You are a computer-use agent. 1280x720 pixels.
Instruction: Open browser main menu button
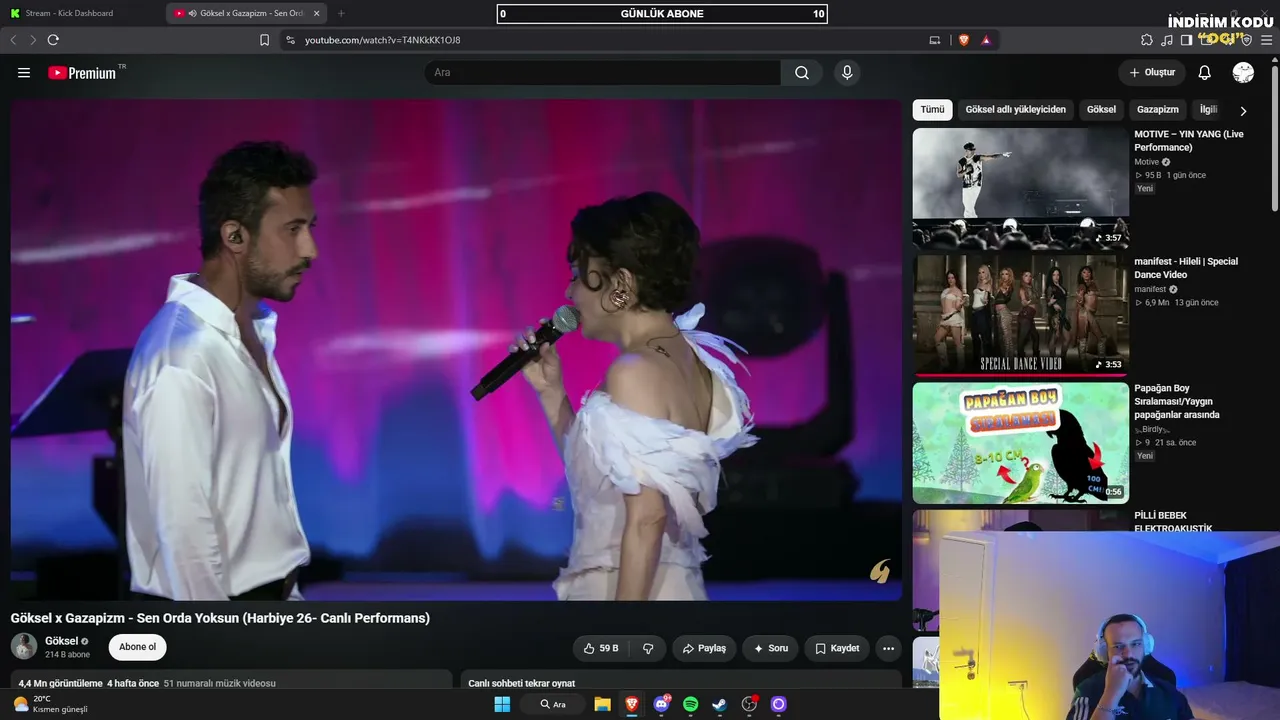point(1267,40)
